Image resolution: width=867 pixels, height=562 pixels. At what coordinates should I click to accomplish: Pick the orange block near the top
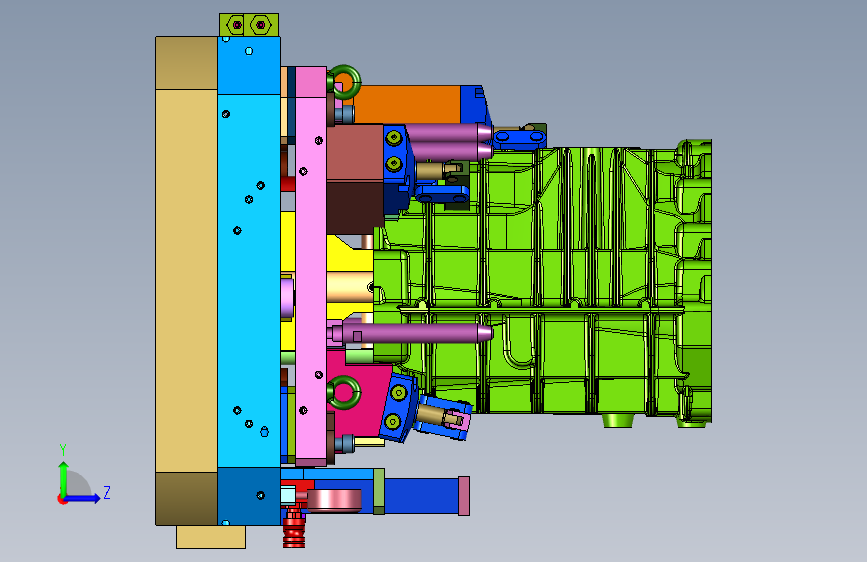pyautogui.click(x=407, y=105)
